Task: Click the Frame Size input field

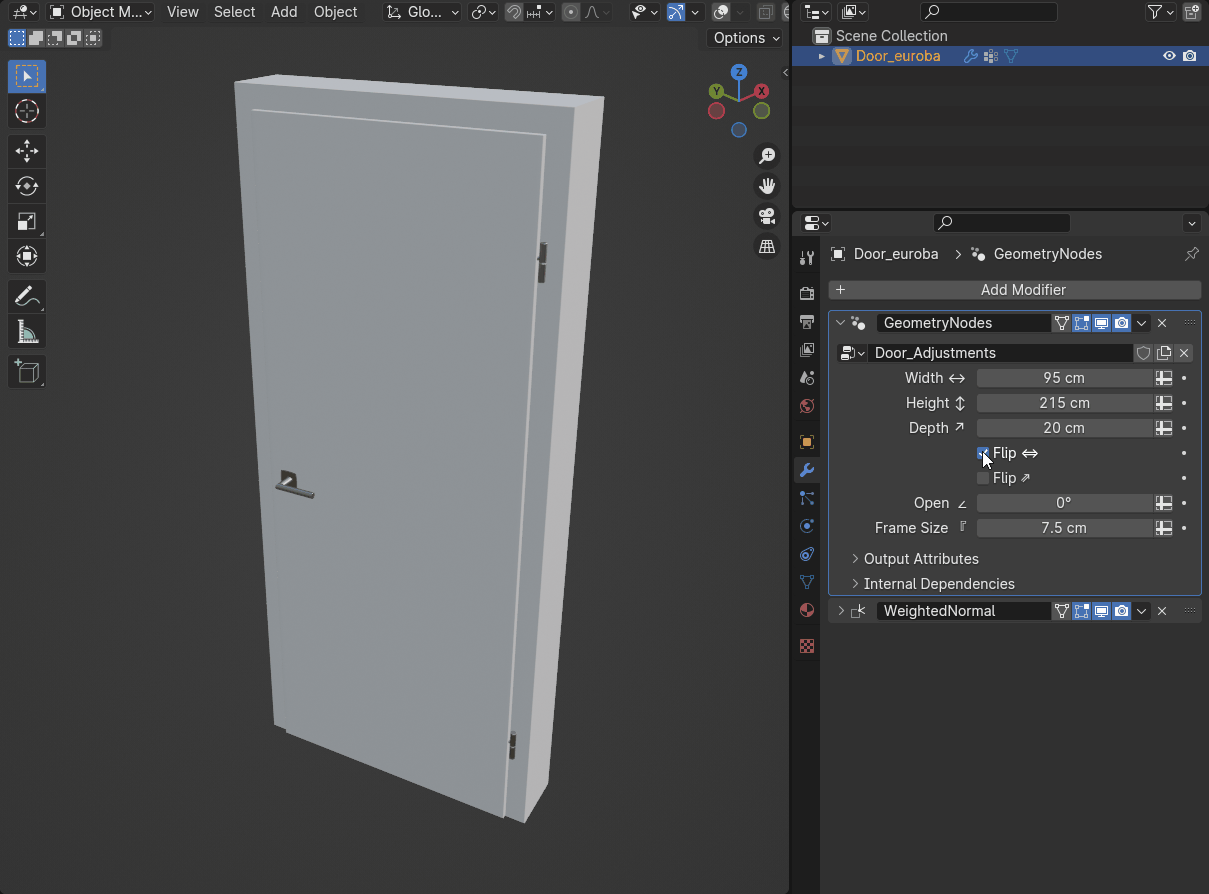Action: (1065, 528)
